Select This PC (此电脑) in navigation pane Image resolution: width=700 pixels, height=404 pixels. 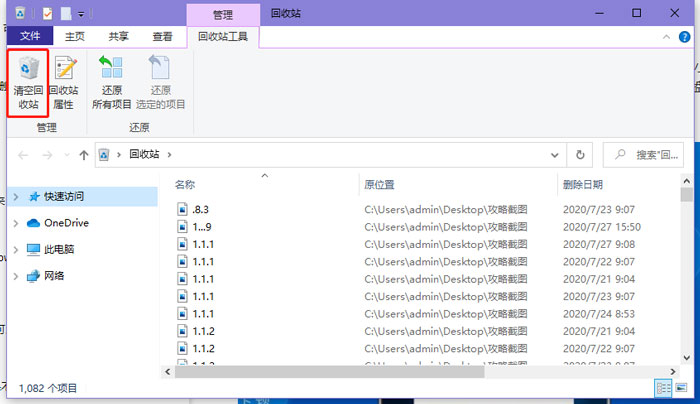pyautogui.click(x=62, y=249)
